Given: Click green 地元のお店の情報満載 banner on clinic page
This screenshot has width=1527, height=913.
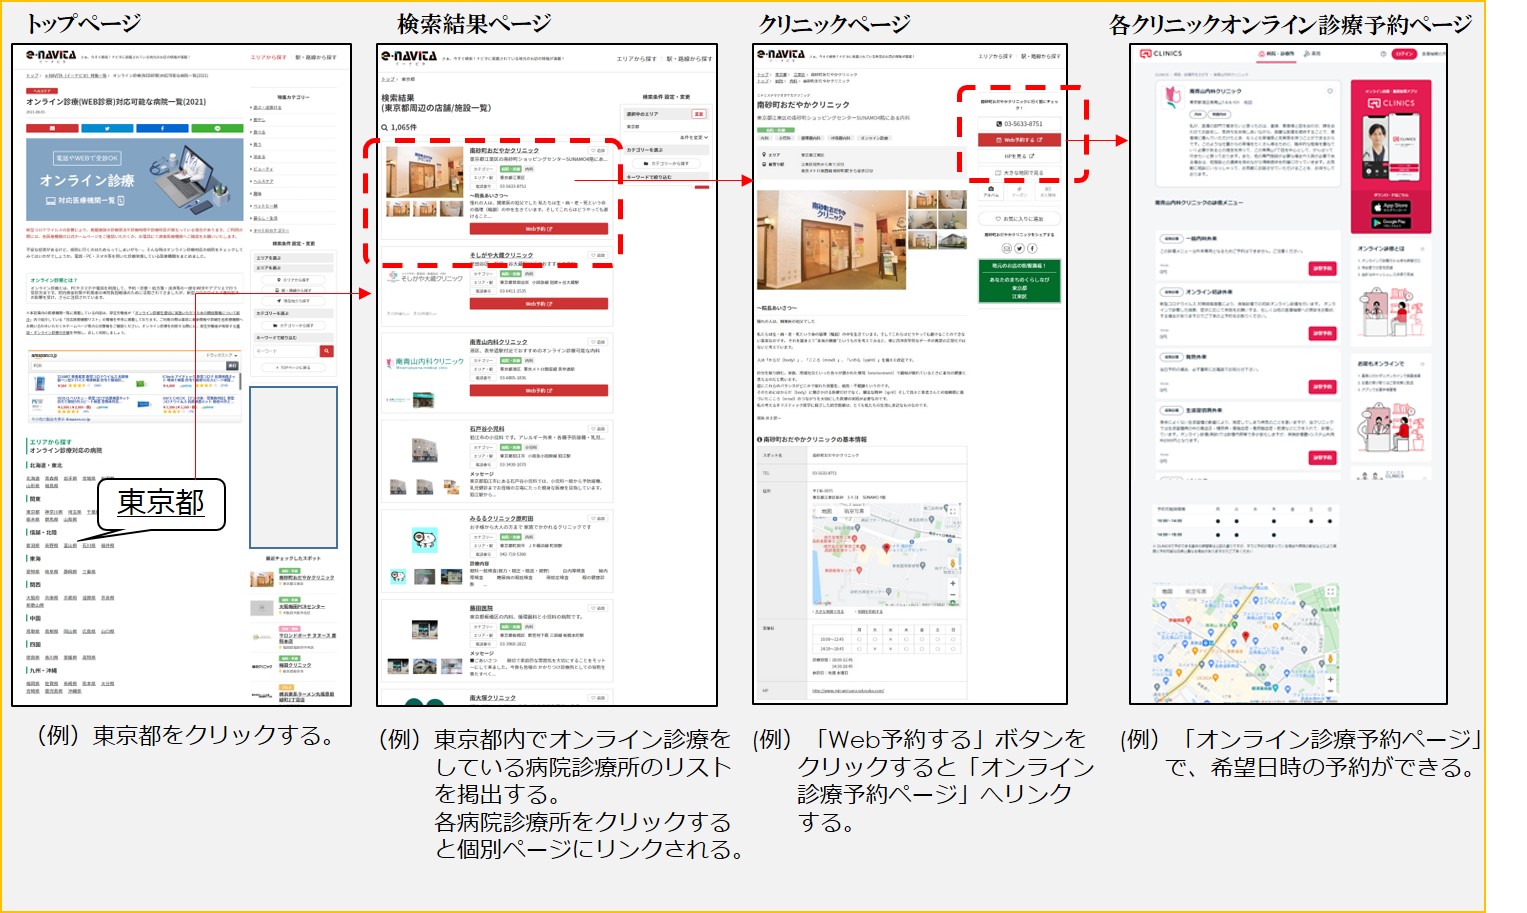Looking at the screenshot, I should coord(1019,281).
